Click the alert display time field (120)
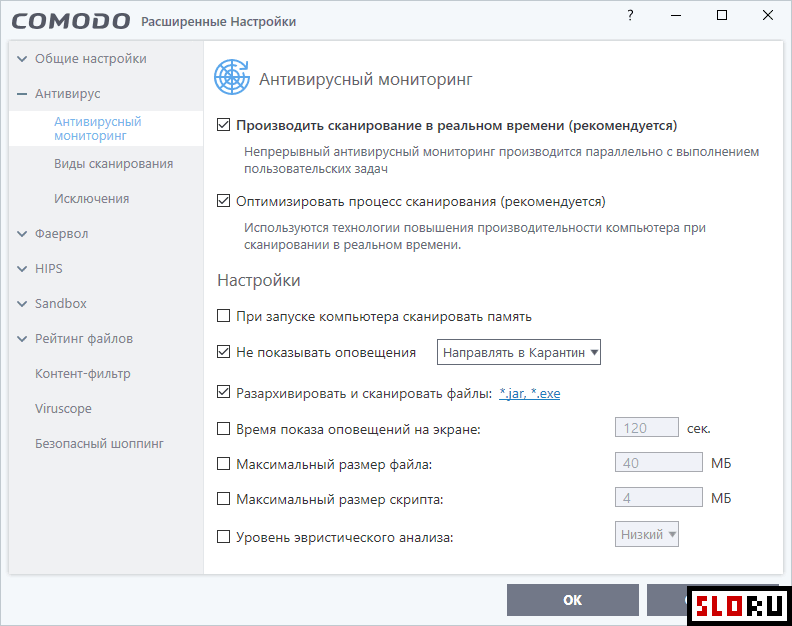This screenshot has width=792, height=626. tap(647, 427)
